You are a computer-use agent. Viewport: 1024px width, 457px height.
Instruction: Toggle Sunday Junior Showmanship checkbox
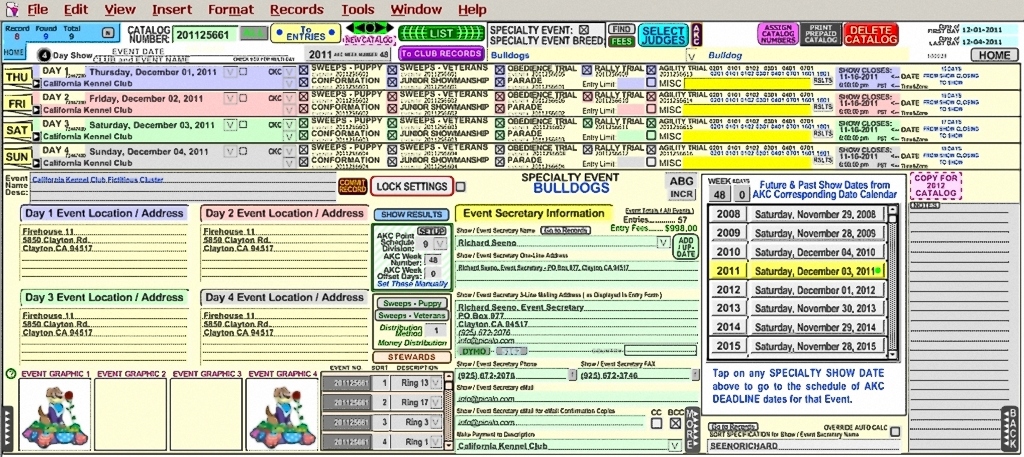point(392,161)
